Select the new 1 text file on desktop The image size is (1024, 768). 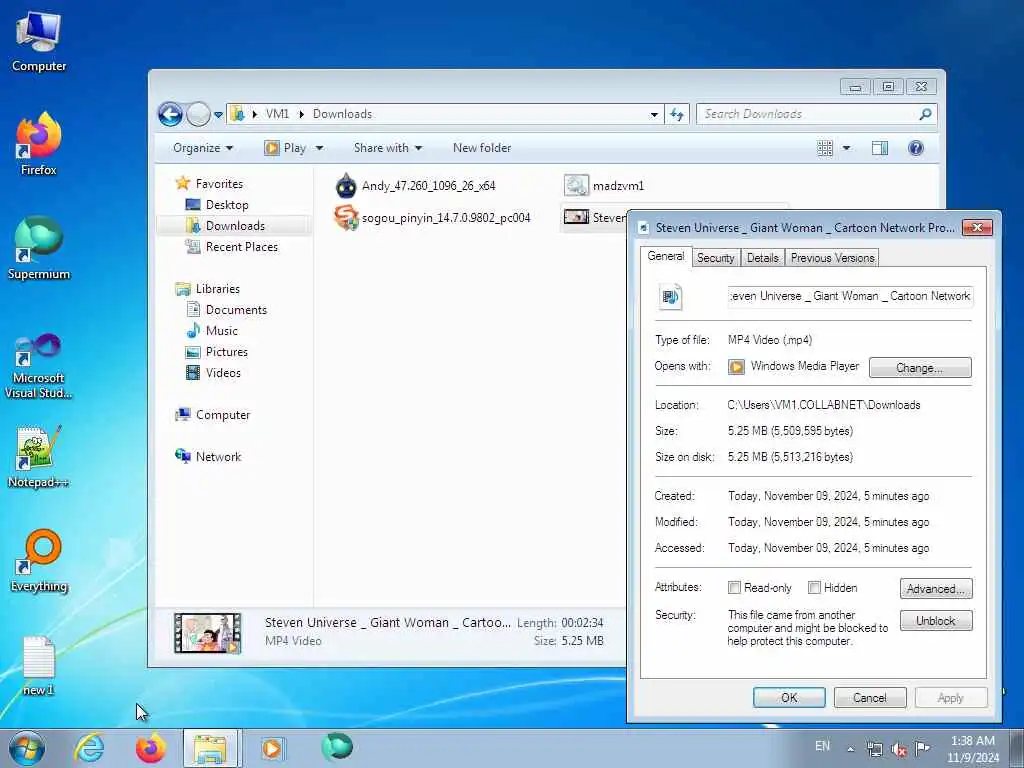point(39,666)
